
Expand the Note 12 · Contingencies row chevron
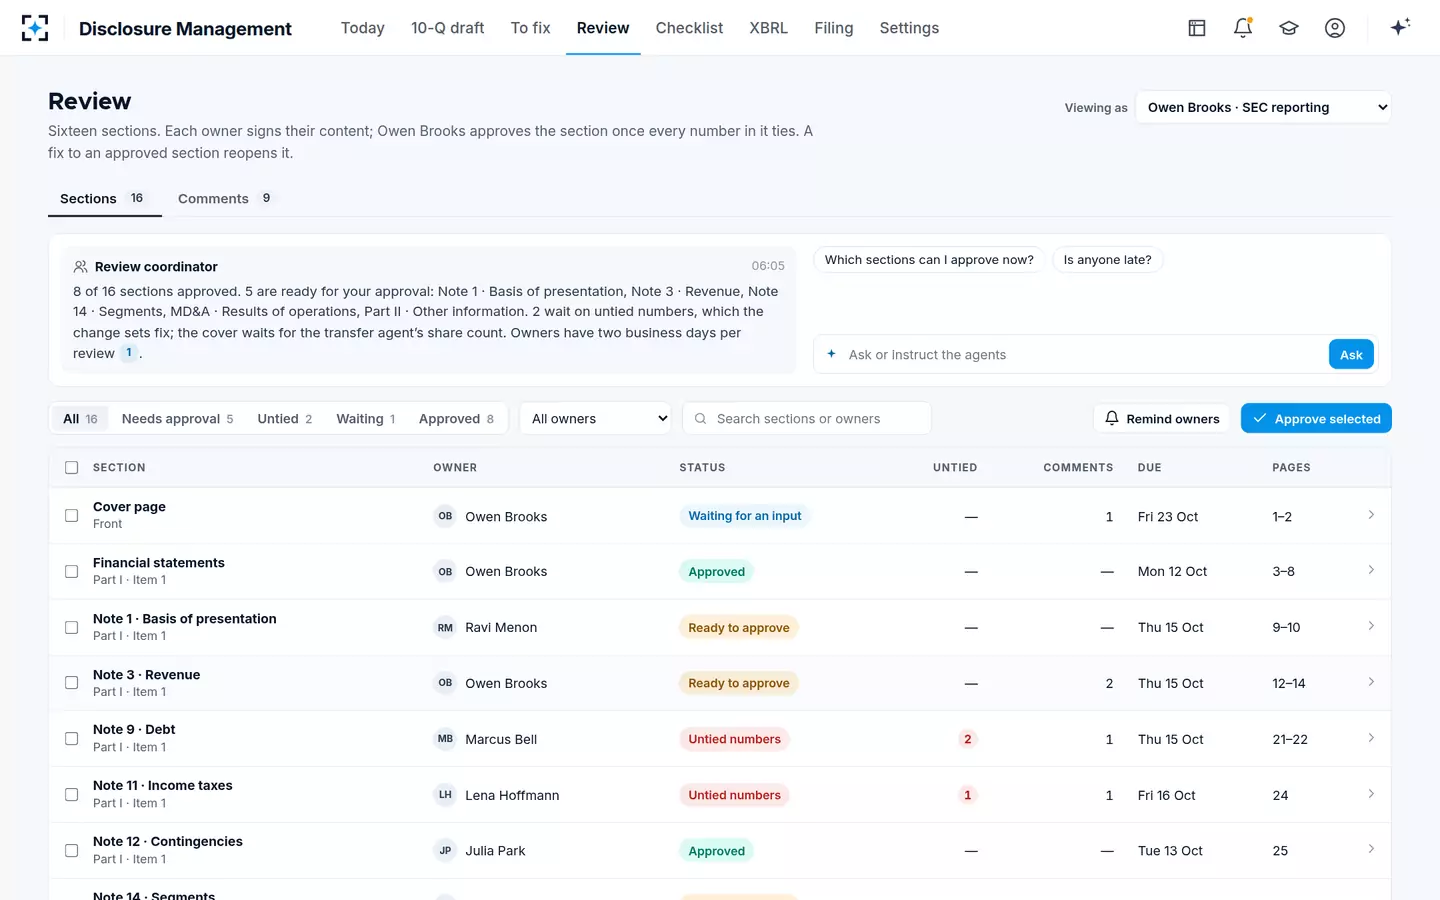pos(1371,850)
